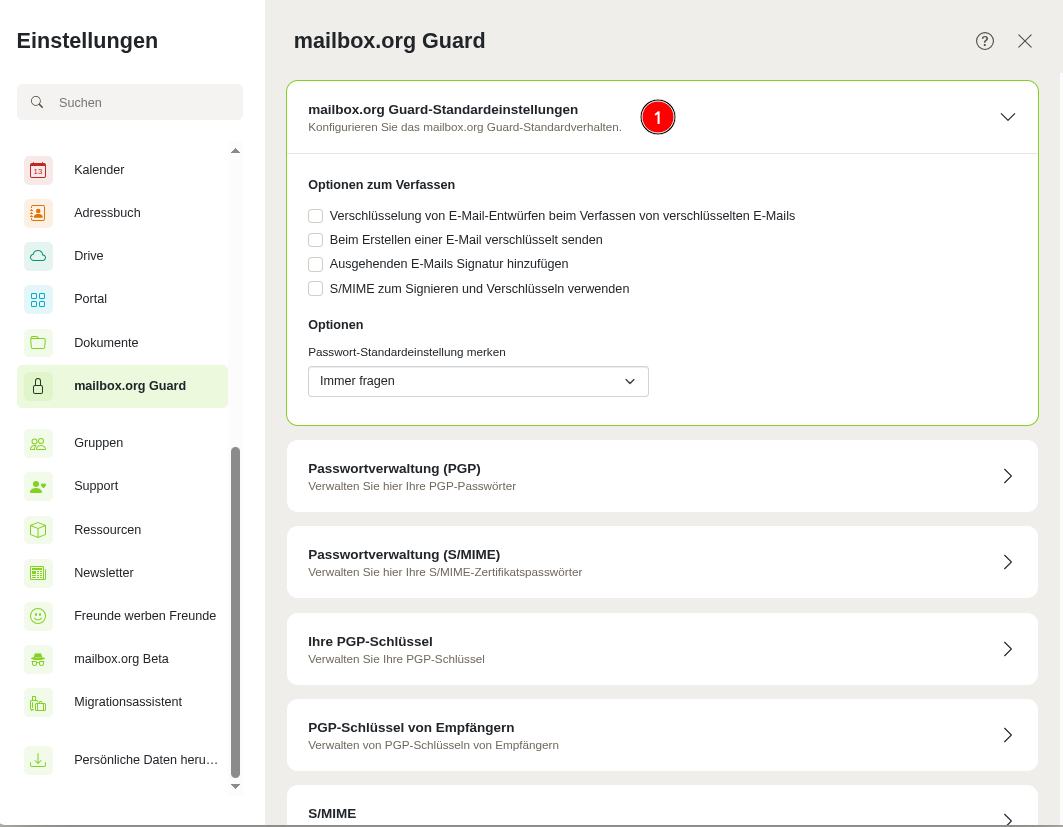This screenshot has height=827, width=1063.
Task: Click the Suchen search field
Action: (129, 102)
